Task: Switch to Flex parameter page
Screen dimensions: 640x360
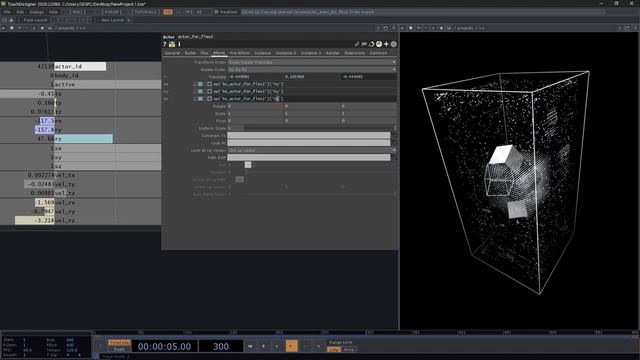Action: [x=204, y=53]
